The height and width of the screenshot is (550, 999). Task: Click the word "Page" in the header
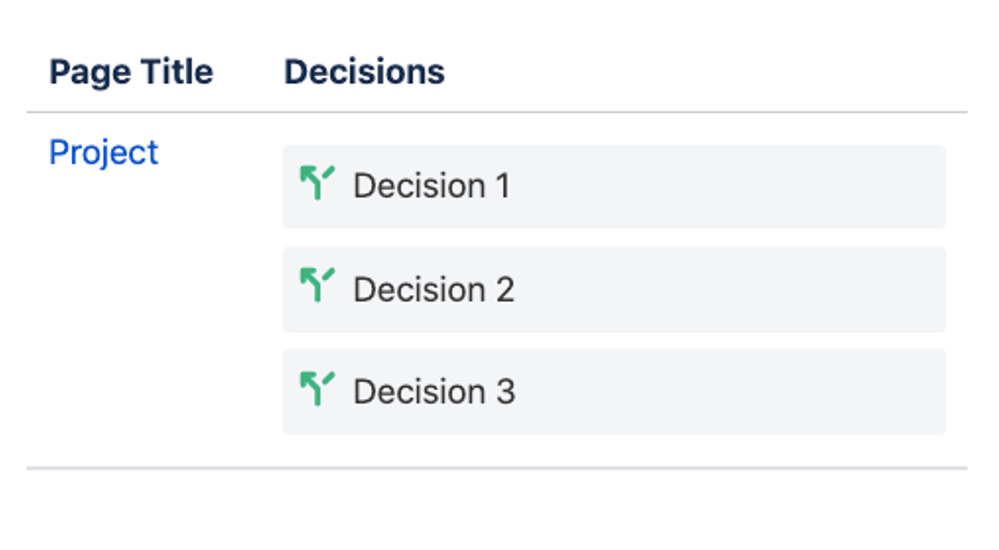pyautogui.click(x=83, y=72)
